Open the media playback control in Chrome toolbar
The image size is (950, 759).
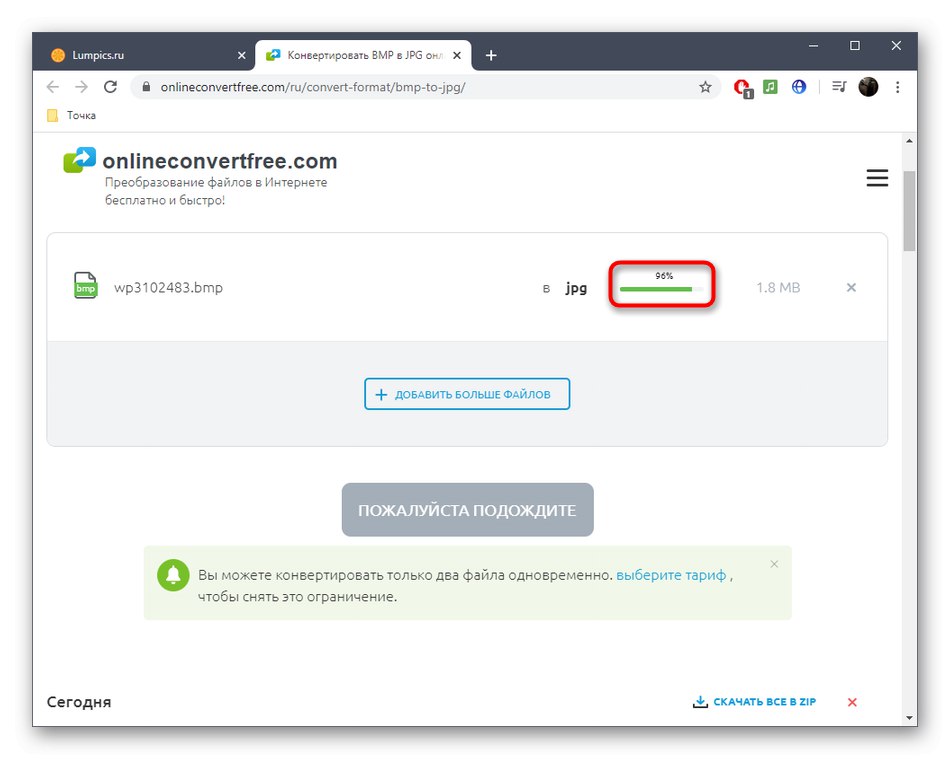tap(839, 87)
